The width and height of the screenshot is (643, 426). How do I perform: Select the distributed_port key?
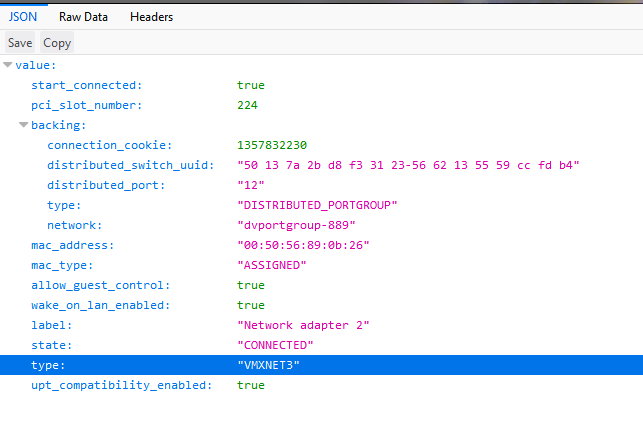(x=106, y=185)
